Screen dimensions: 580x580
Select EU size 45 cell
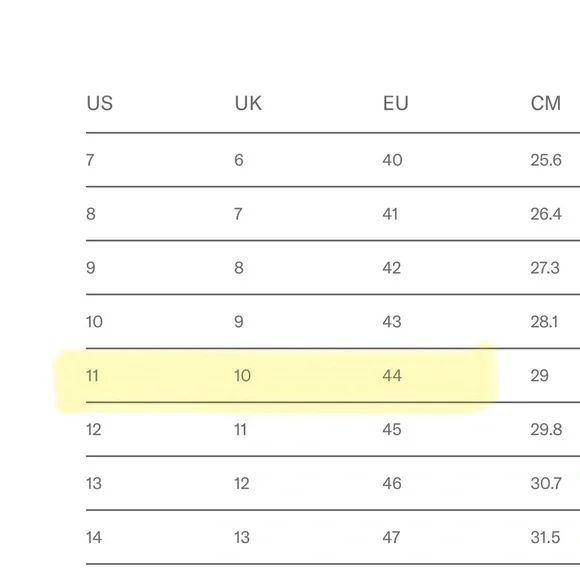point(392,430)
